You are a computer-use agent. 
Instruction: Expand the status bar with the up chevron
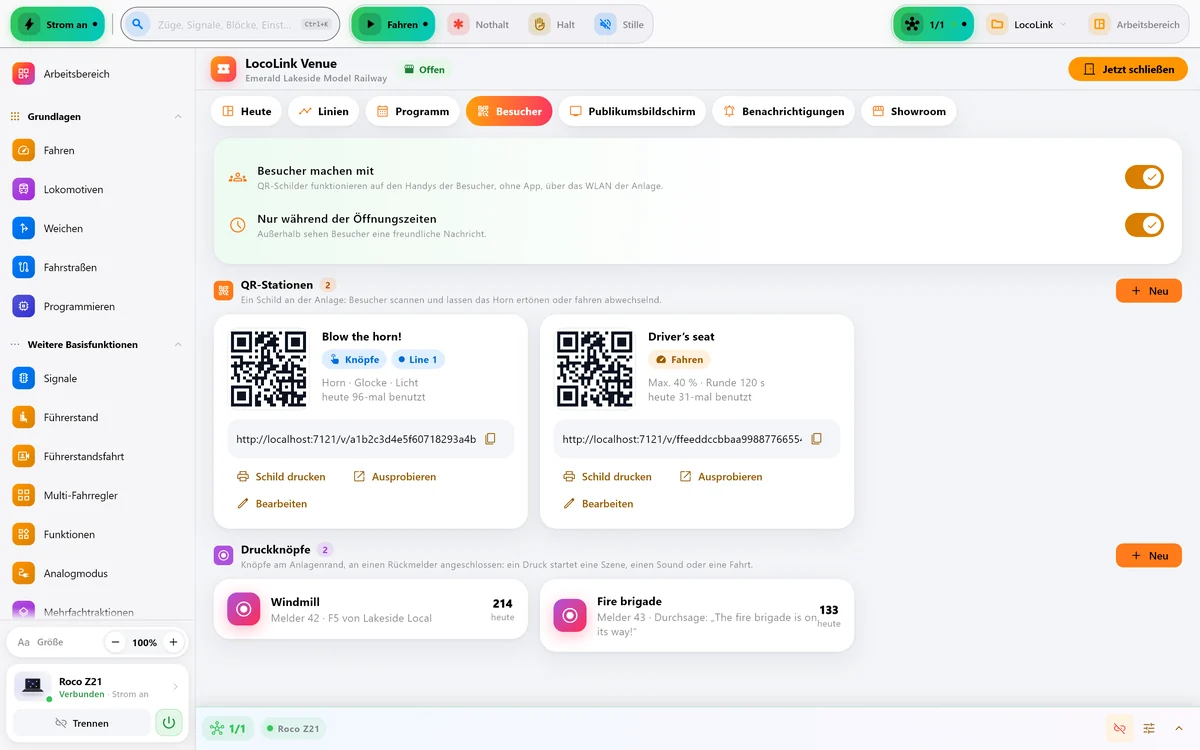pos(1179,729)
